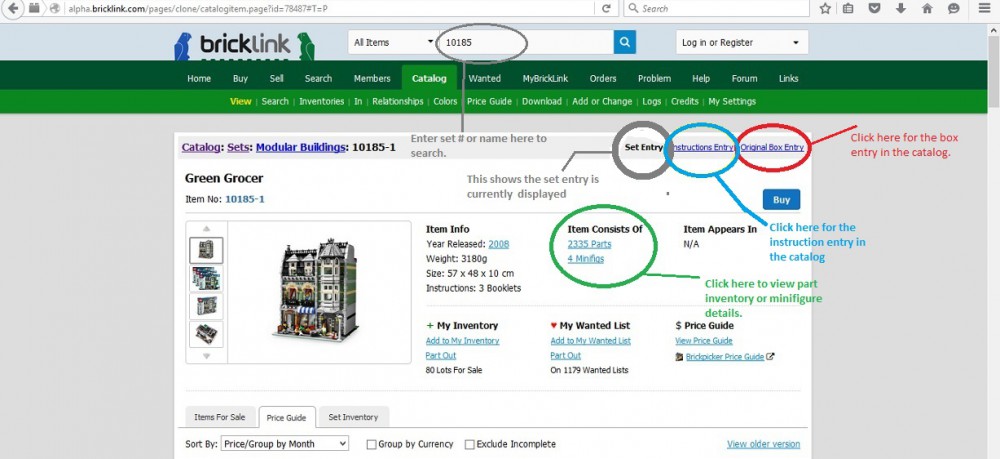1000x459 pixels.
Task: Open the Forum menu item
Action: click(744, 78)
